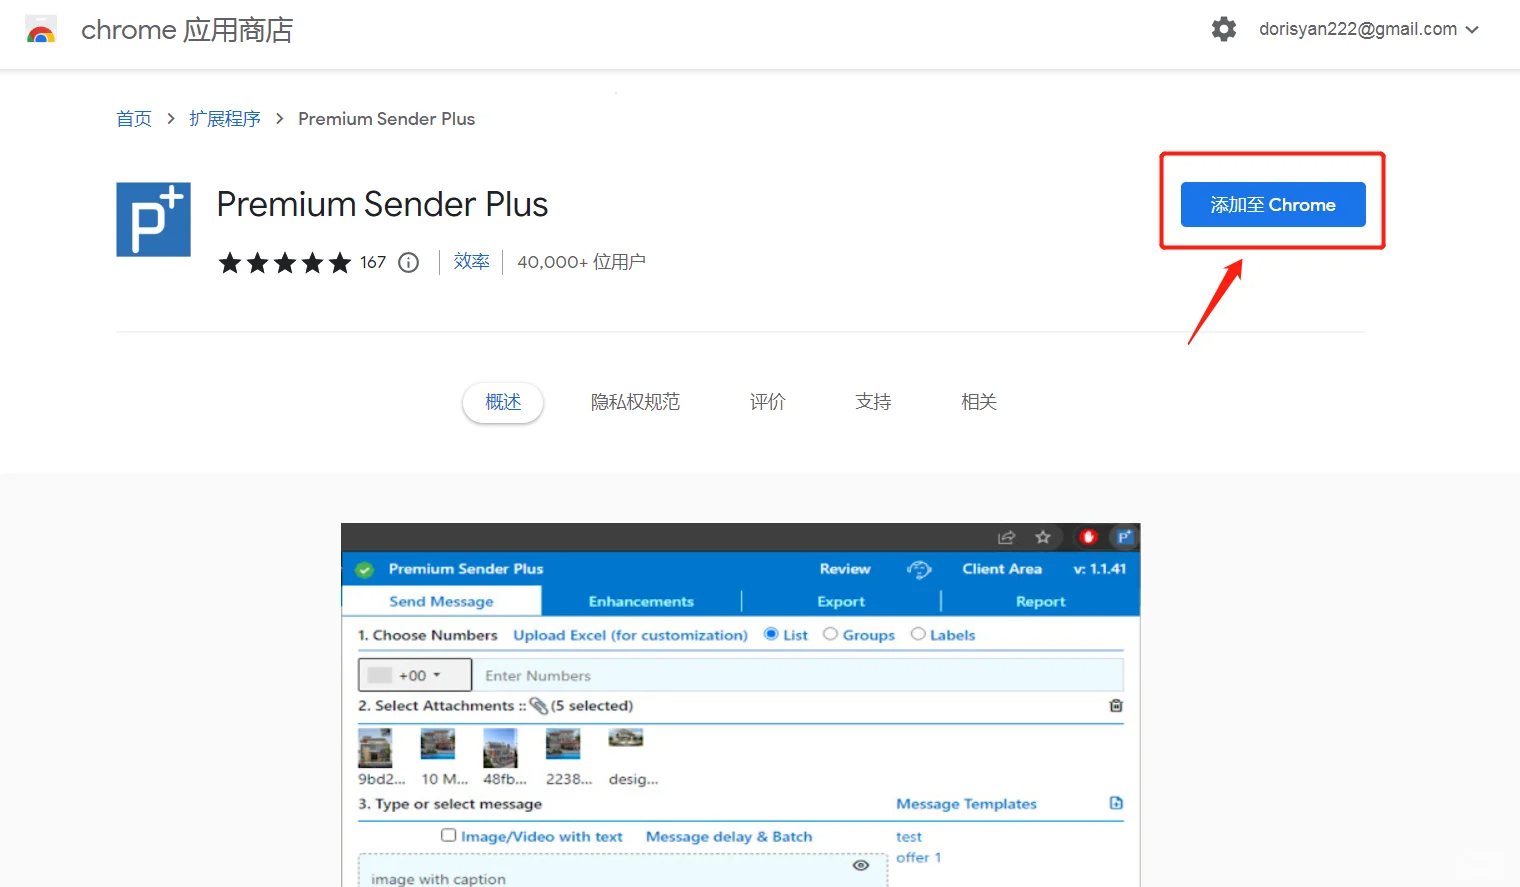This screenshot has height=887, width=1520.
Task: Open the +00 country code dropdown
Action: (415, 675)
